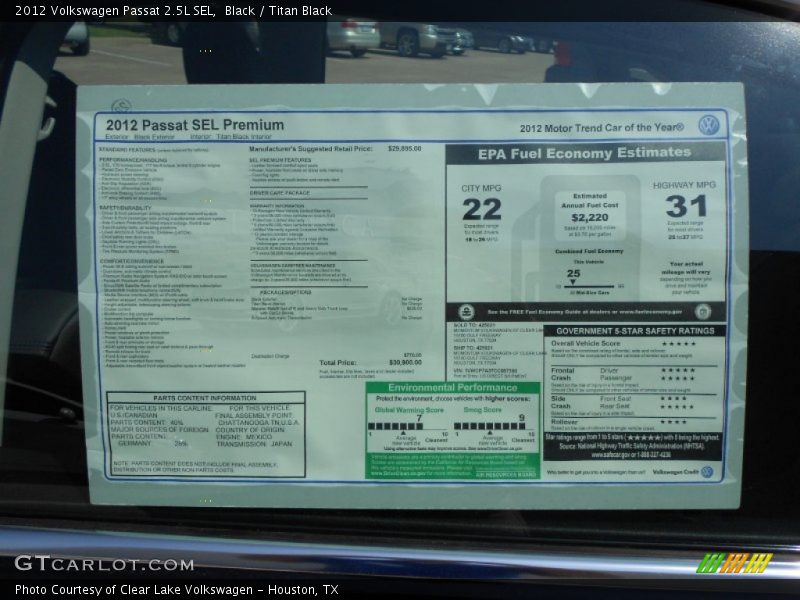The height and width of the screenshot is (600, 800).
Task: Click the combined fuel economy scale bar
Action: point(589,287)
